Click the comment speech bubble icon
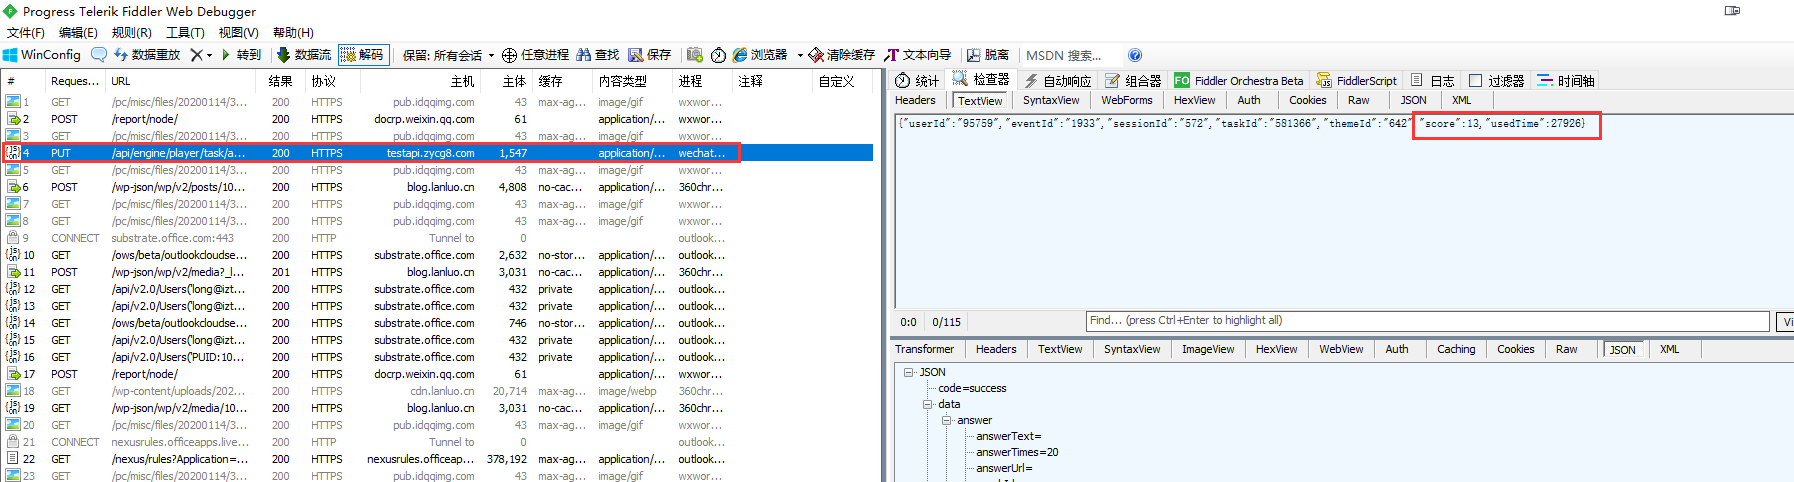This screenshot has height=482, width=1794. (x=98, y=55)
